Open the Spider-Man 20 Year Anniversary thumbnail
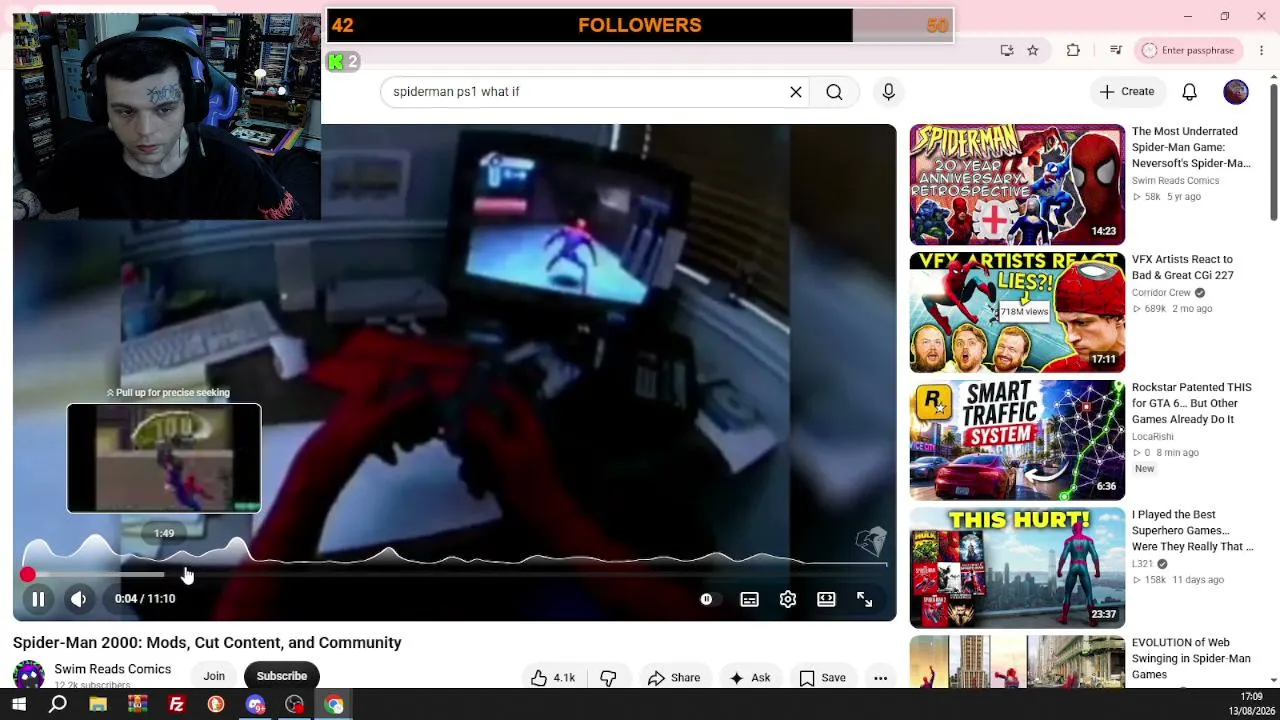The height and width of the screenshot is (720, 1280). coord(1017,184)
